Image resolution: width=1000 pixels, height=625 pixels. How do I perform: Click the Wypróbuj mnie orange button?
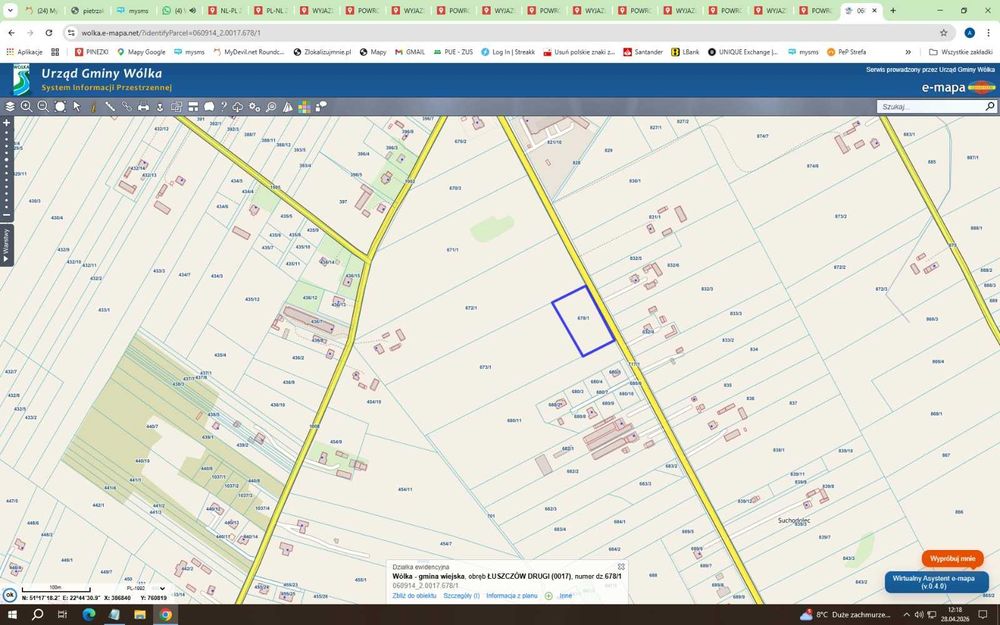pos(952,559)
